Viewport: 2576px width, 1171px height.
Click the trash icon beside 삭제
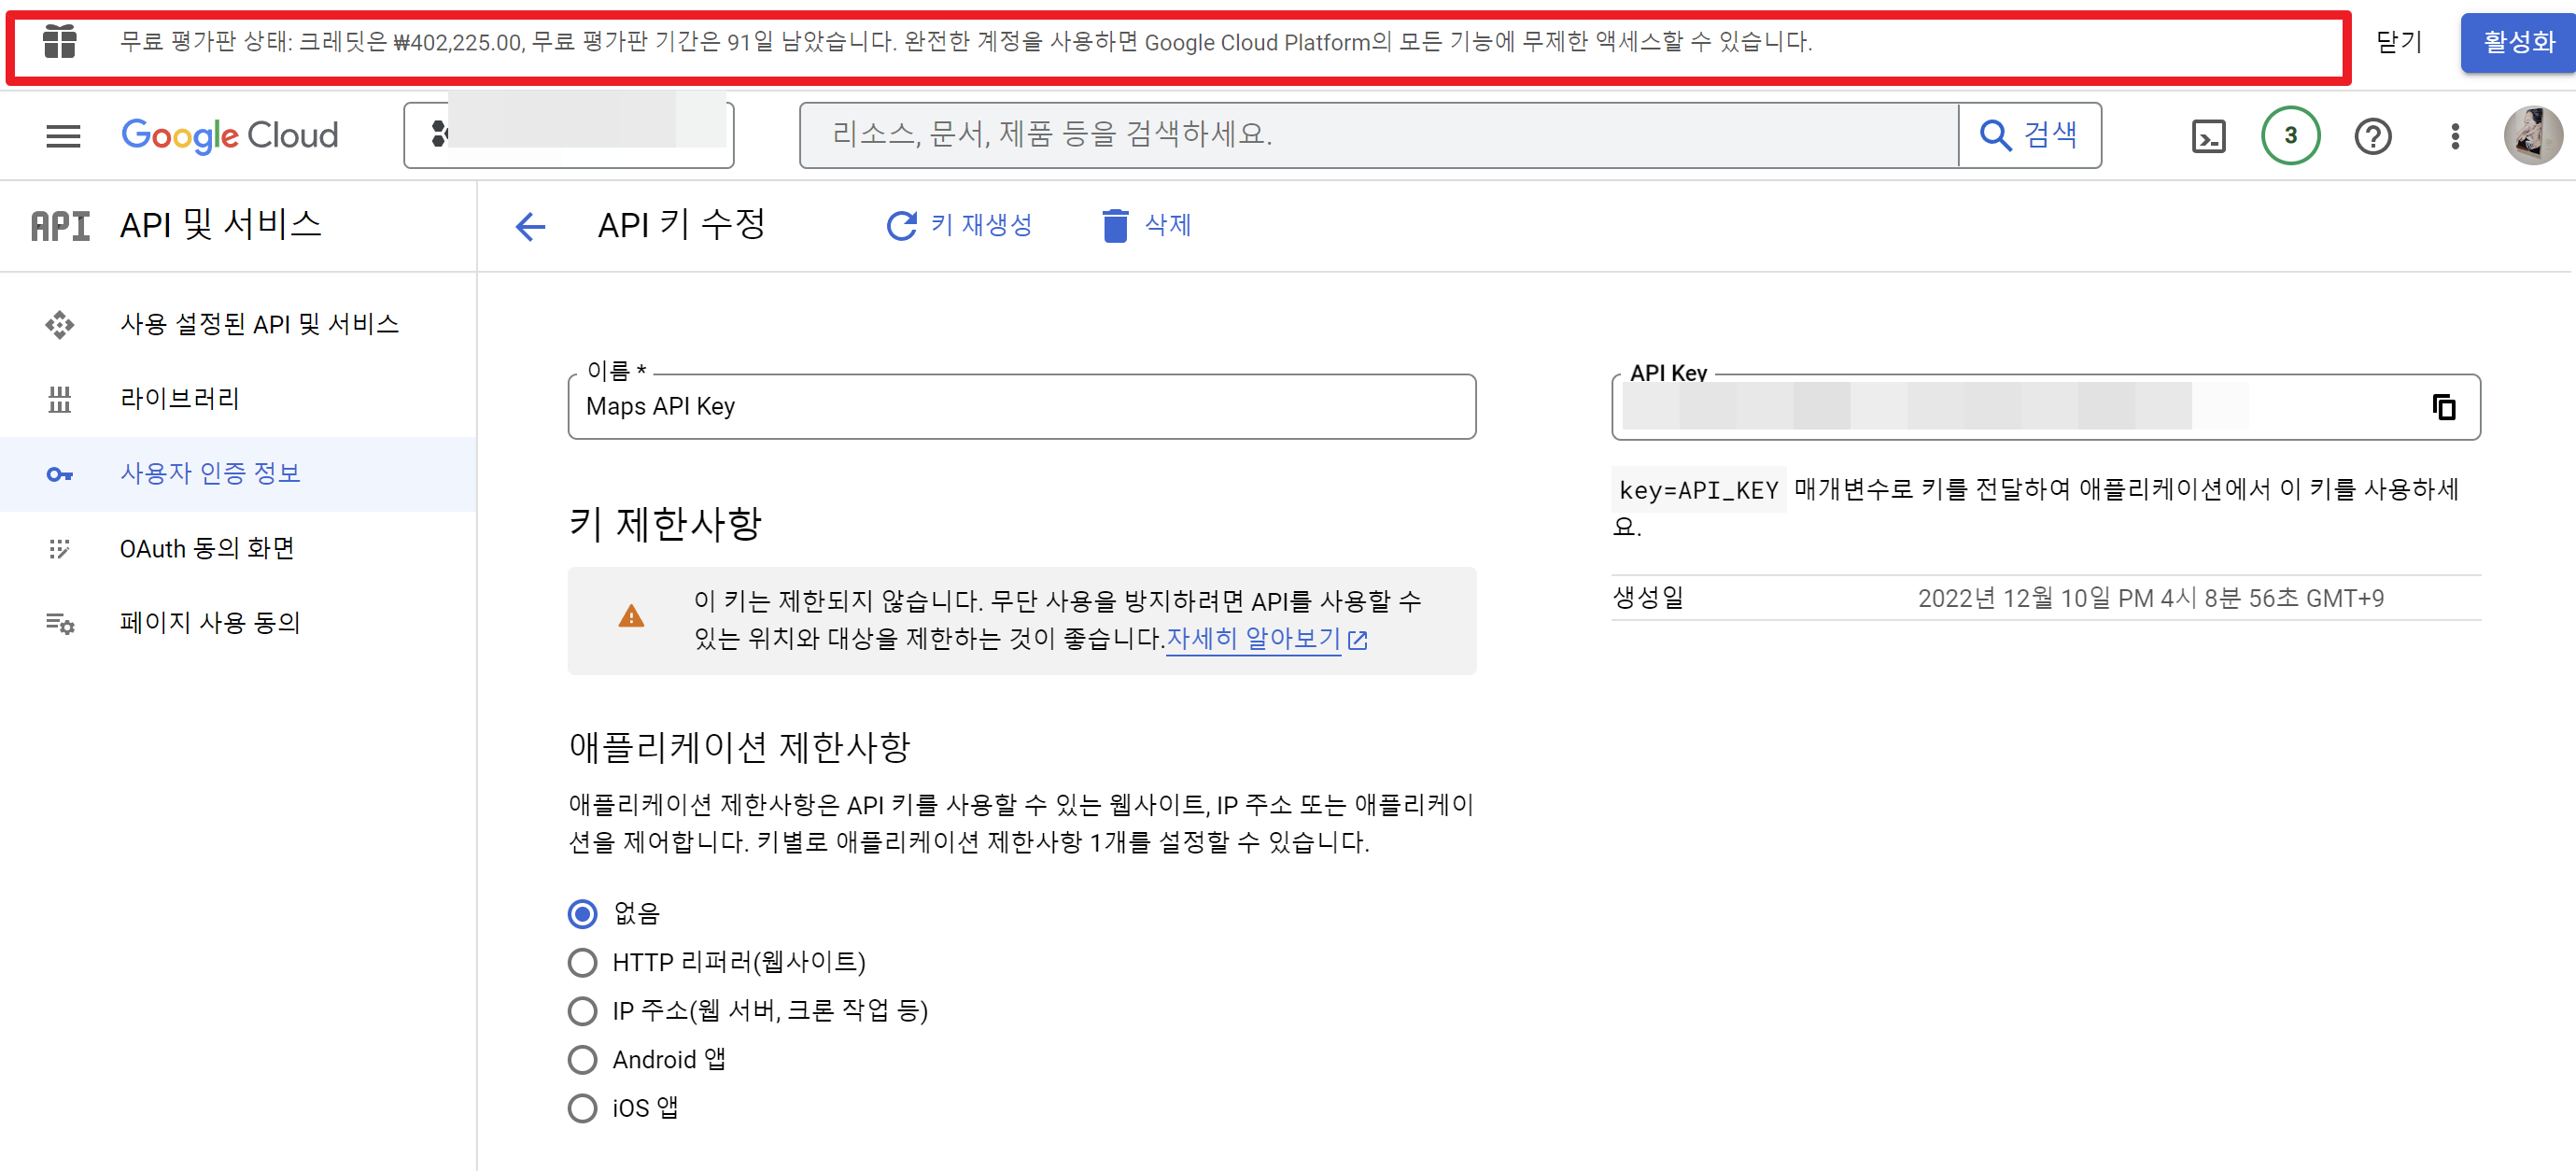point(1115,226)
